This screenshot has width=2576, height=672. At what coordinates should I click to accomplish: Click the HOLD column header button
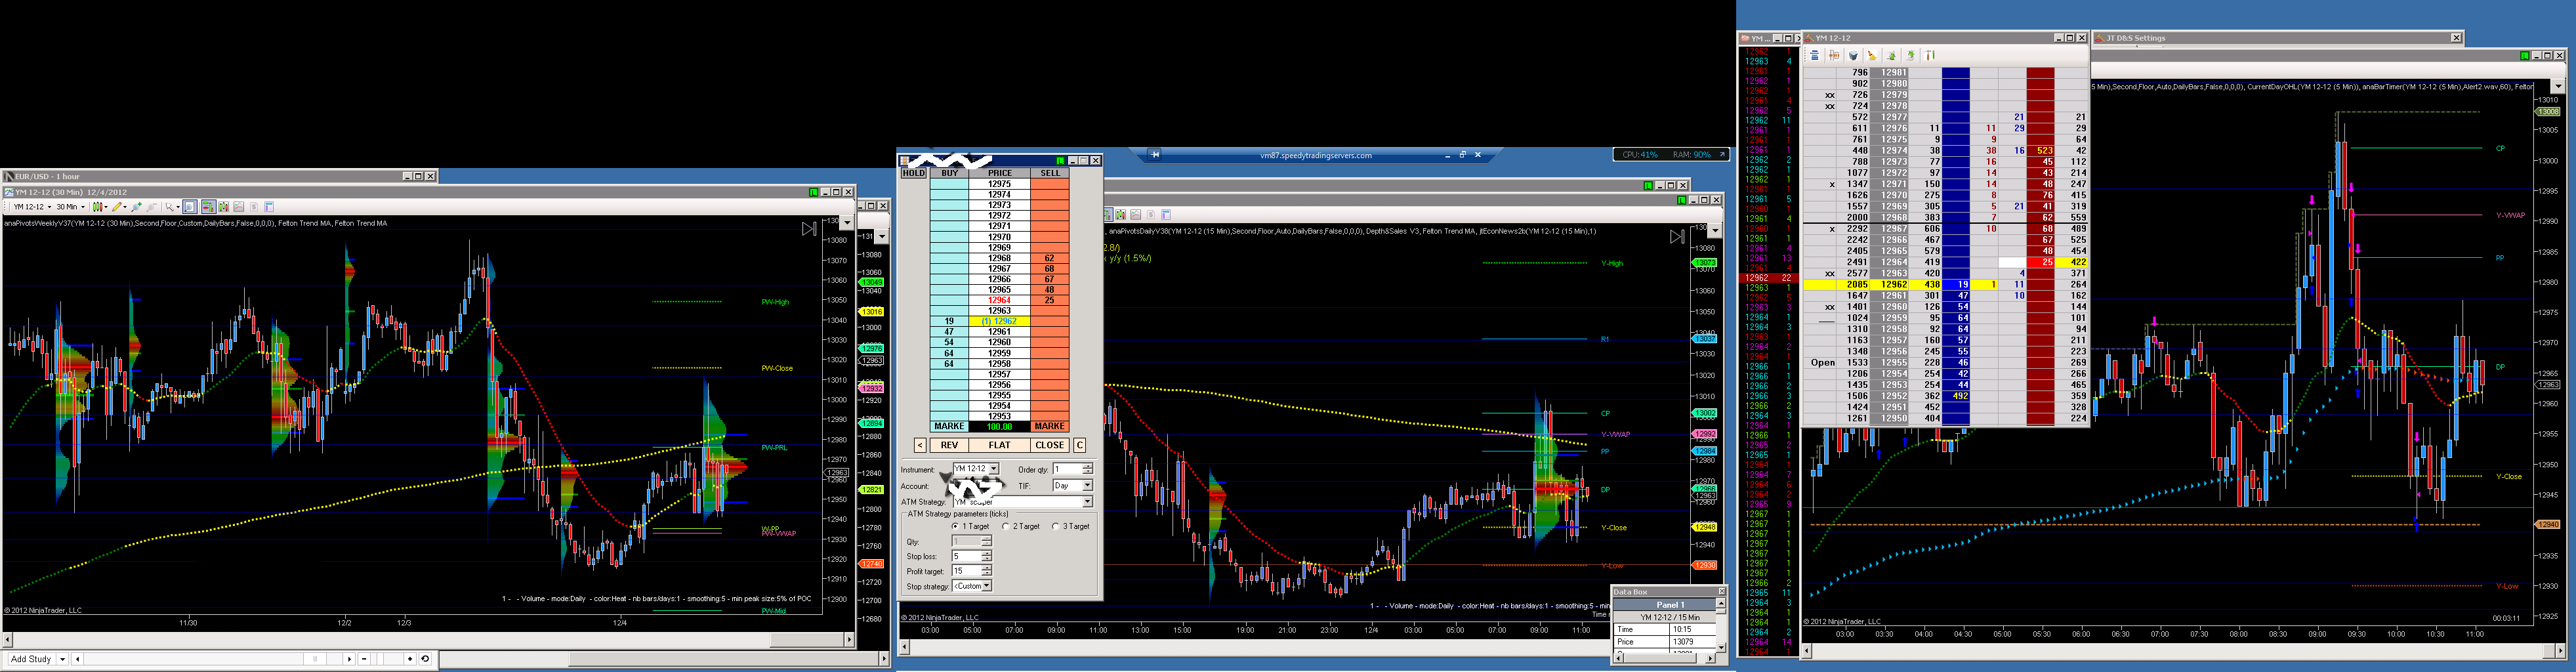tap(914, 173)
